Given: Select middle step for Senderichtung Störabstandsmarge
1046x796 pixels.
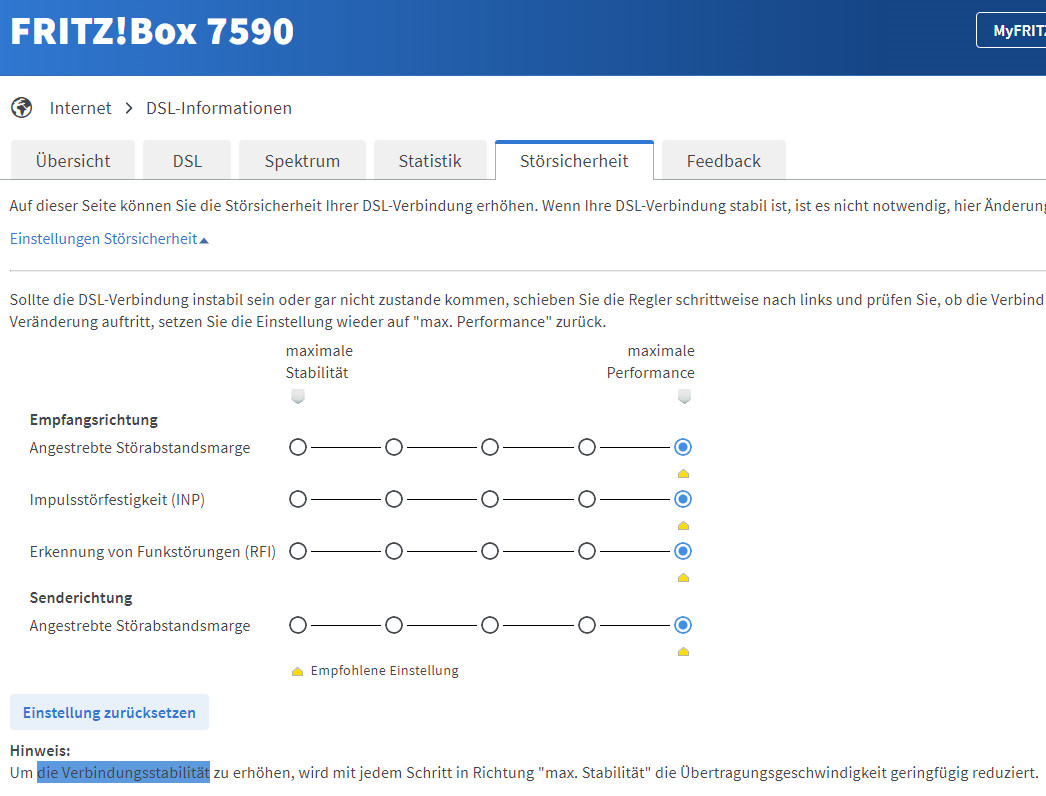Looking at the screenshot, I should [x=490, y=625].
